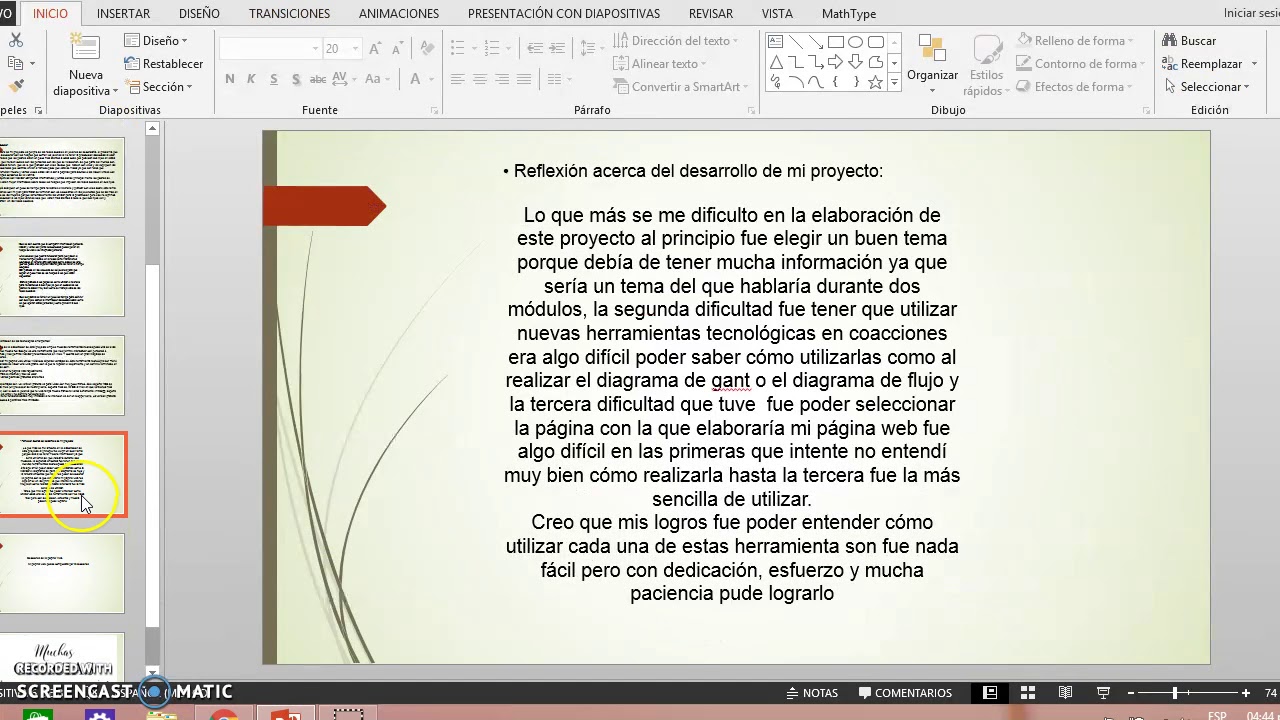
Task: Increase font size with the large A icon
Action: click(x=376, y=48)
